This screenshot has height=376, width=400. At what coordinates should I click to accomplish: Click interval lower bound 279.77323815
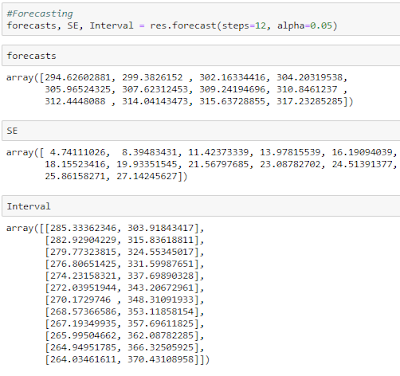[x=83, y=252]
